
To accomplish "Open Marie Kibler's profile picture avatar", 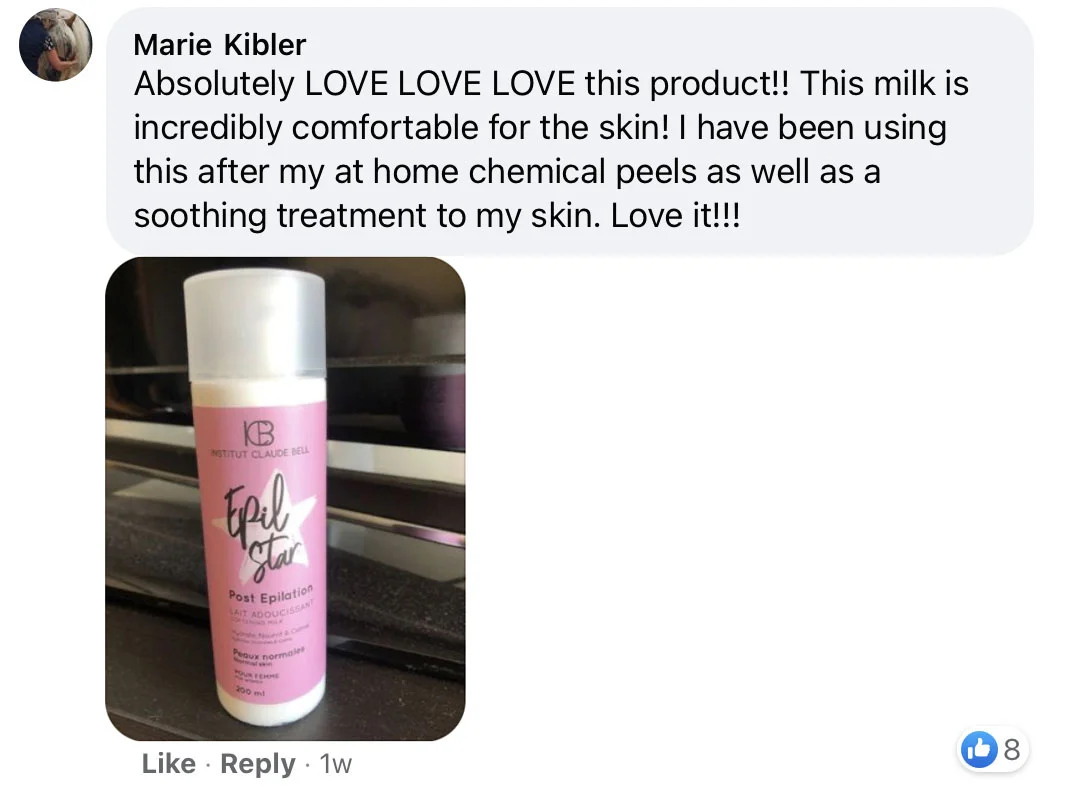I will 56,45.
